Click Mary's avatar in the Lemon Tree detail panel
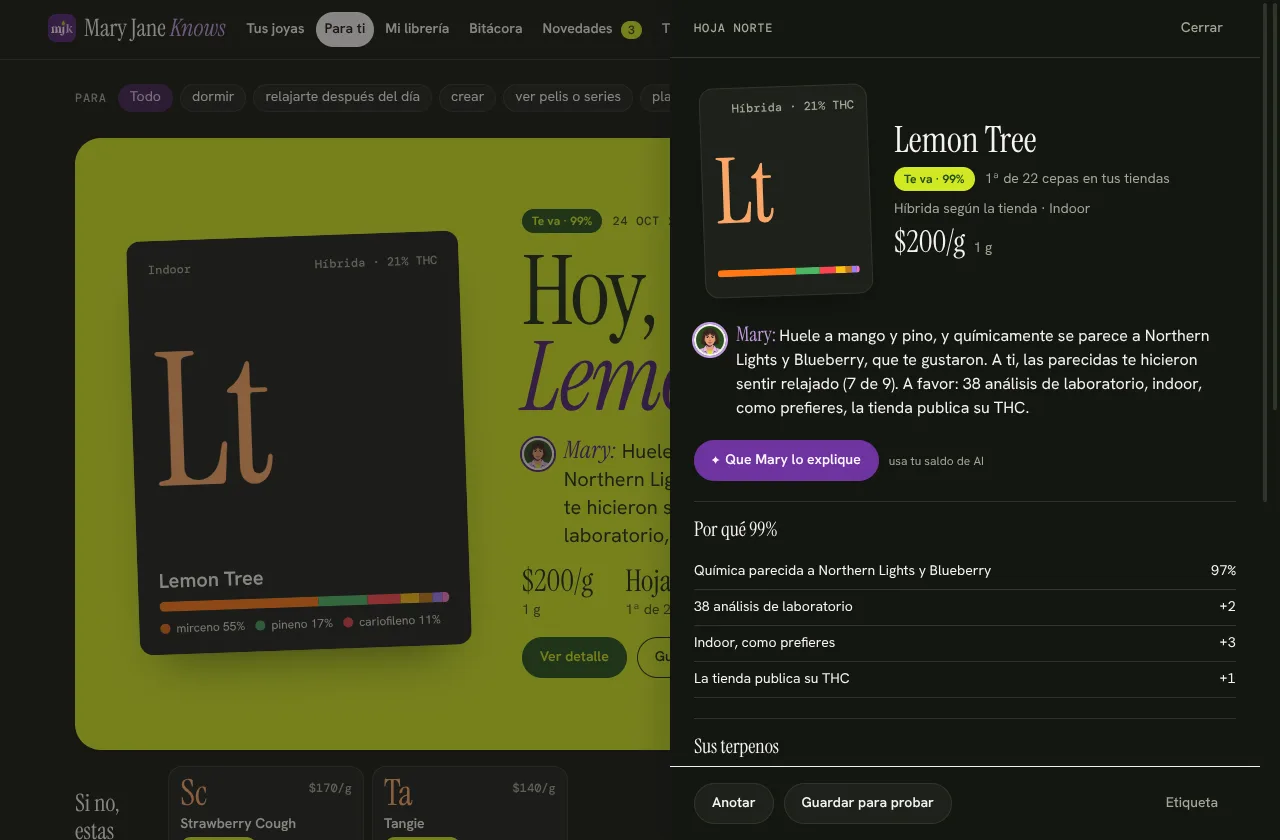Image resolution: width=1280 pixels, height=840 pixels. [x=710, y=340]
